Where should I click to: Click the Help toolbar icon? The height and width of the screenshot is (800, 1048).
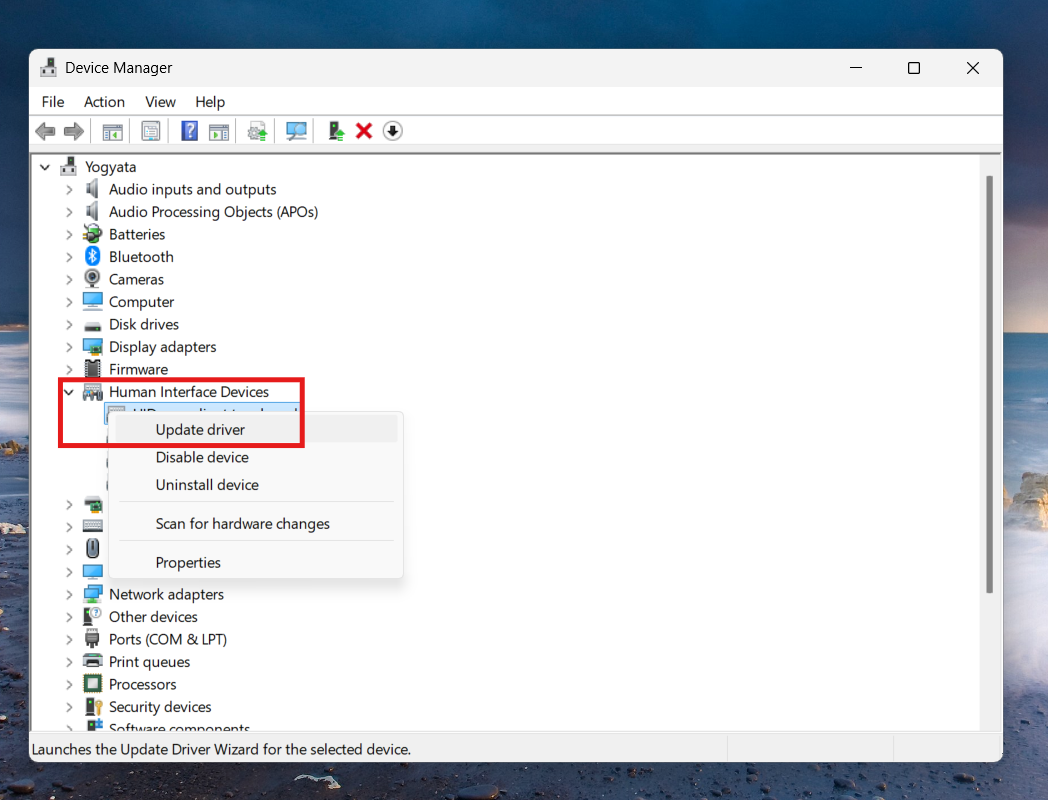pos(189,131)
